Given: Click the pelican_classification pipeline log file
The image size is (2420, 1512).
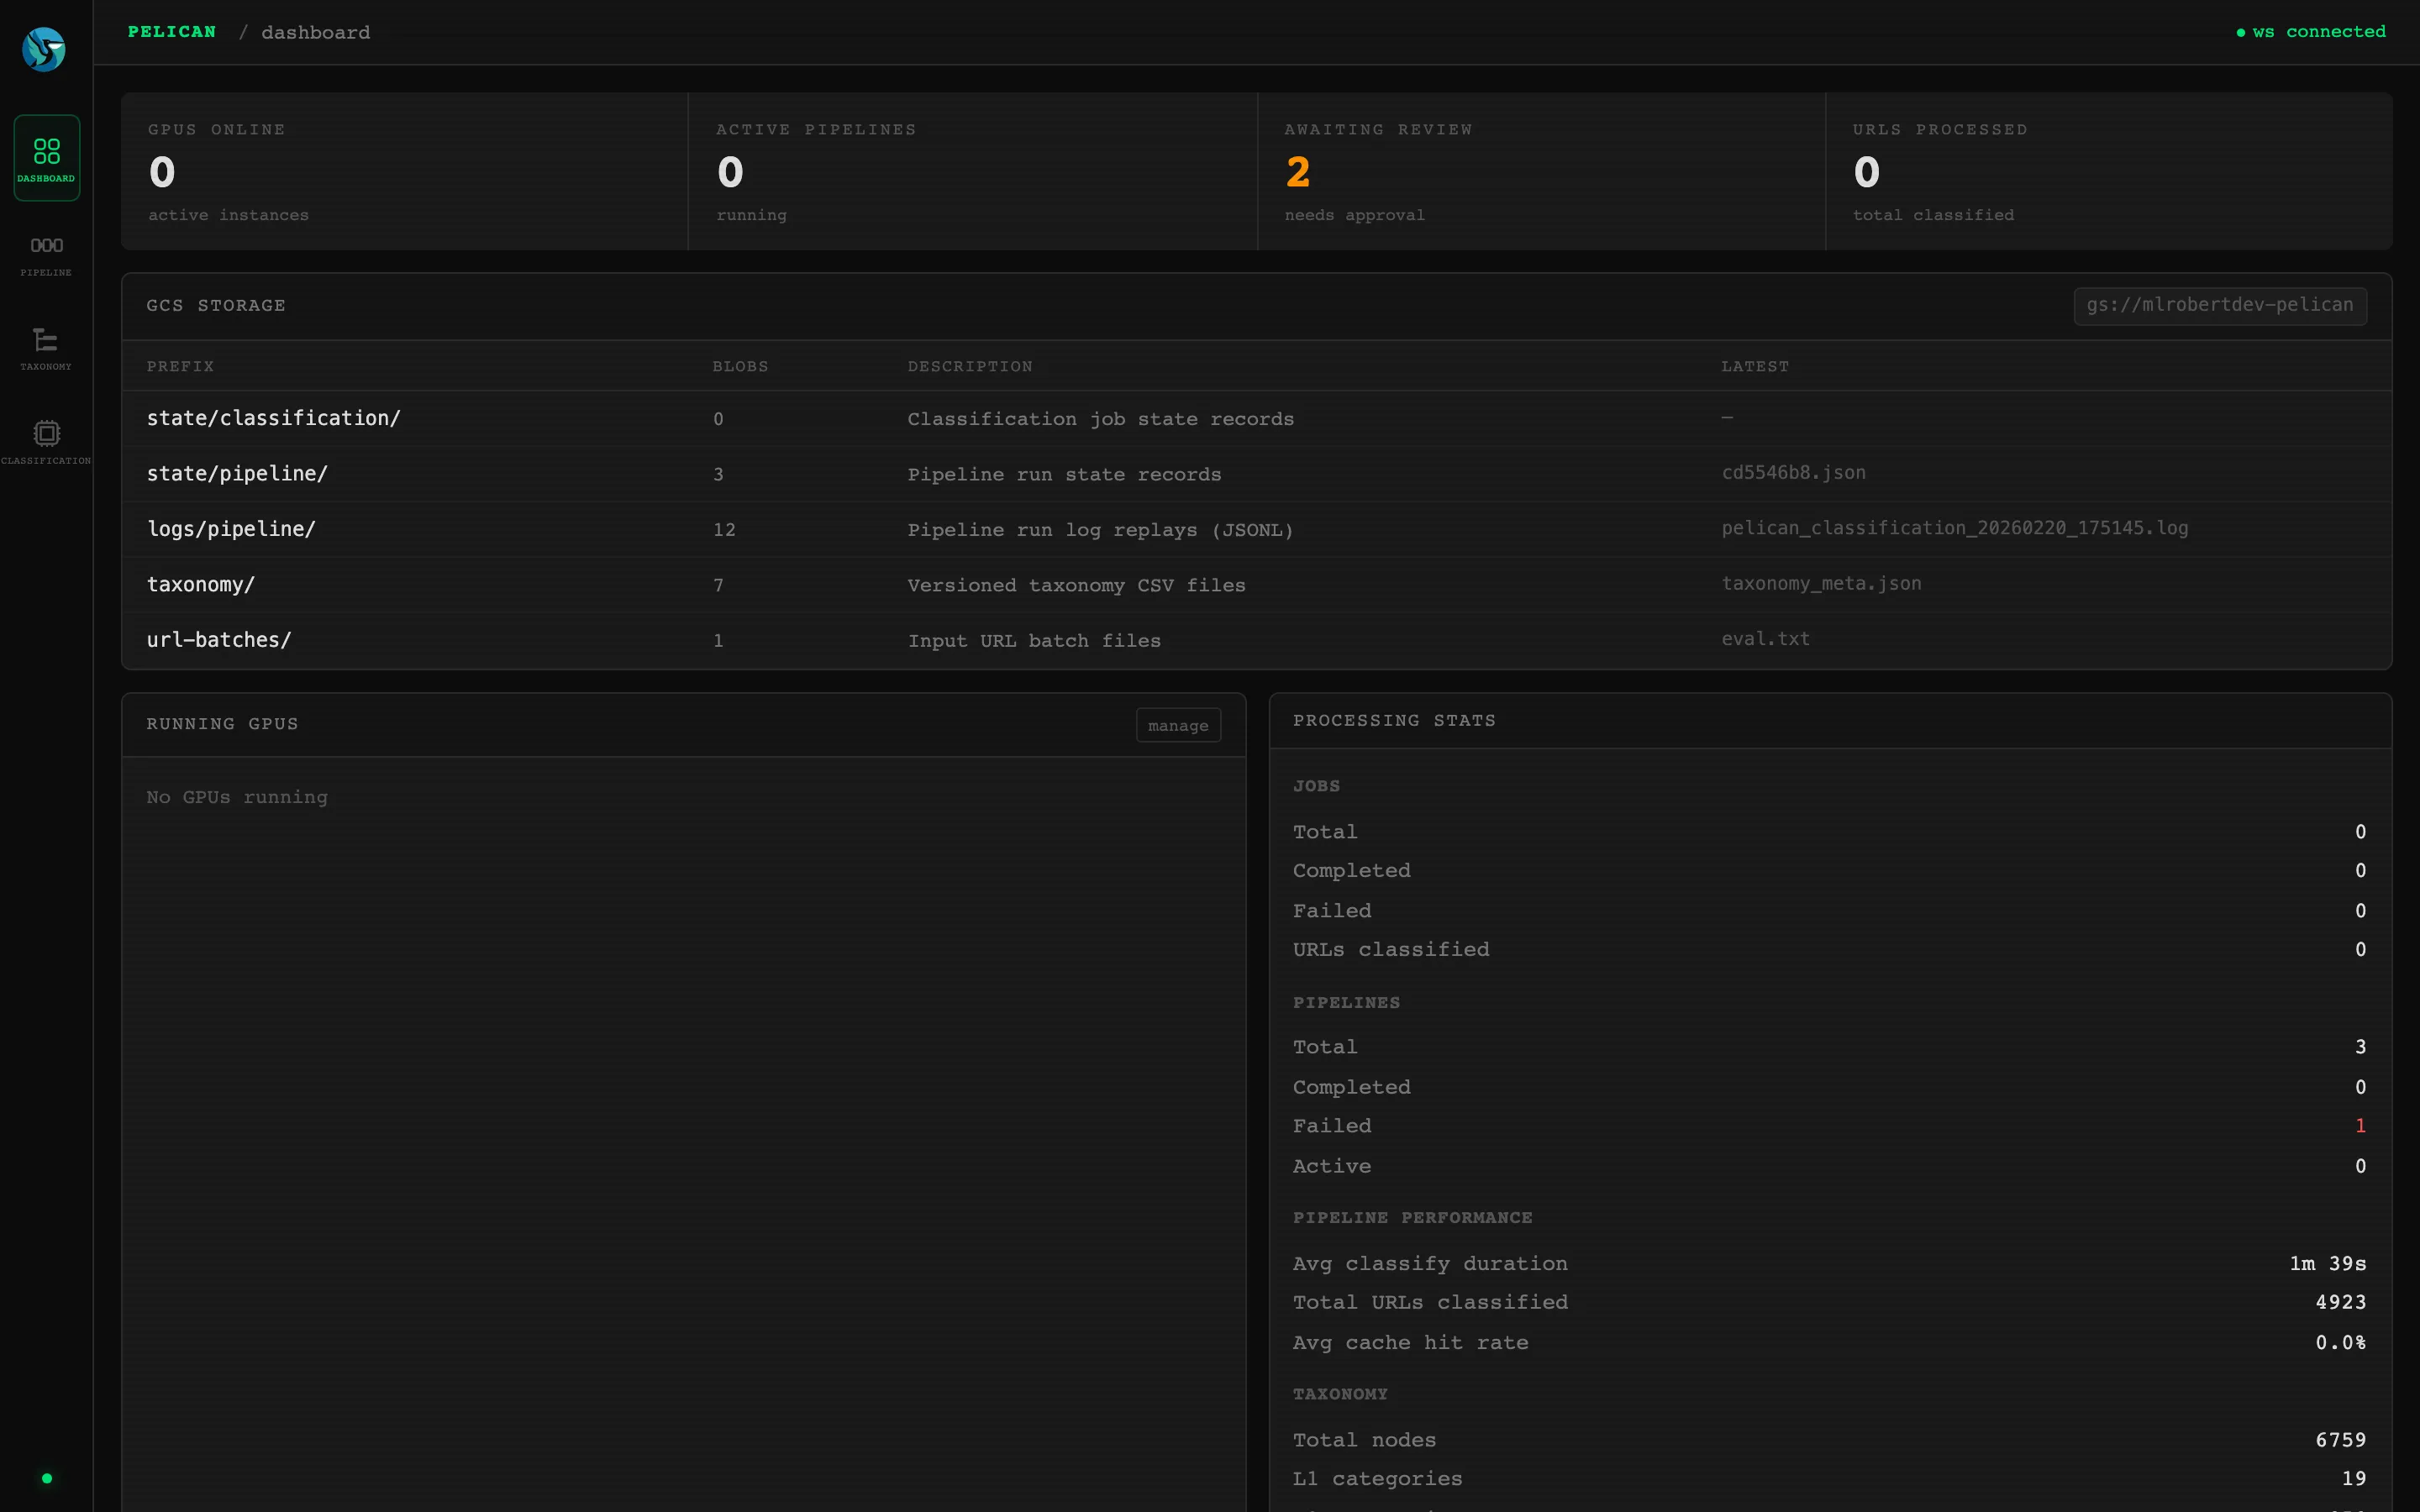Looking at the screenshot, I should point(1954,528).
